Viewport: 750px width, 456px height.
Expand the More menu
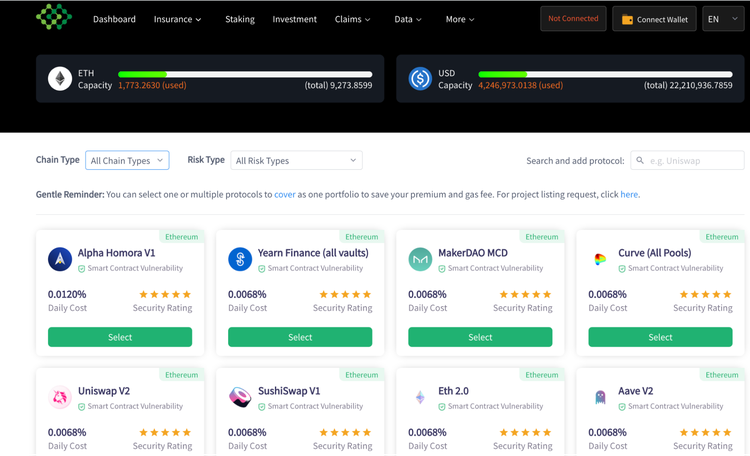coord(460,19)
